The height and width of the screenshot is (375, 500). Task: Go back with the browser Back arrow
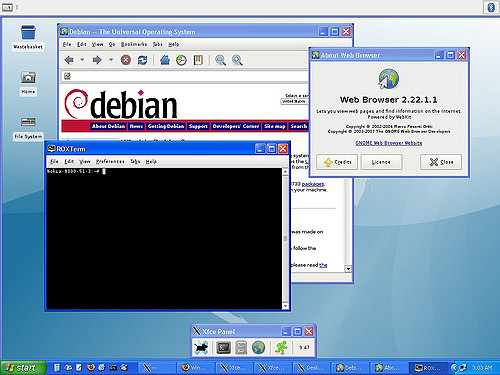pyautogui.click(x=69, y=60)
